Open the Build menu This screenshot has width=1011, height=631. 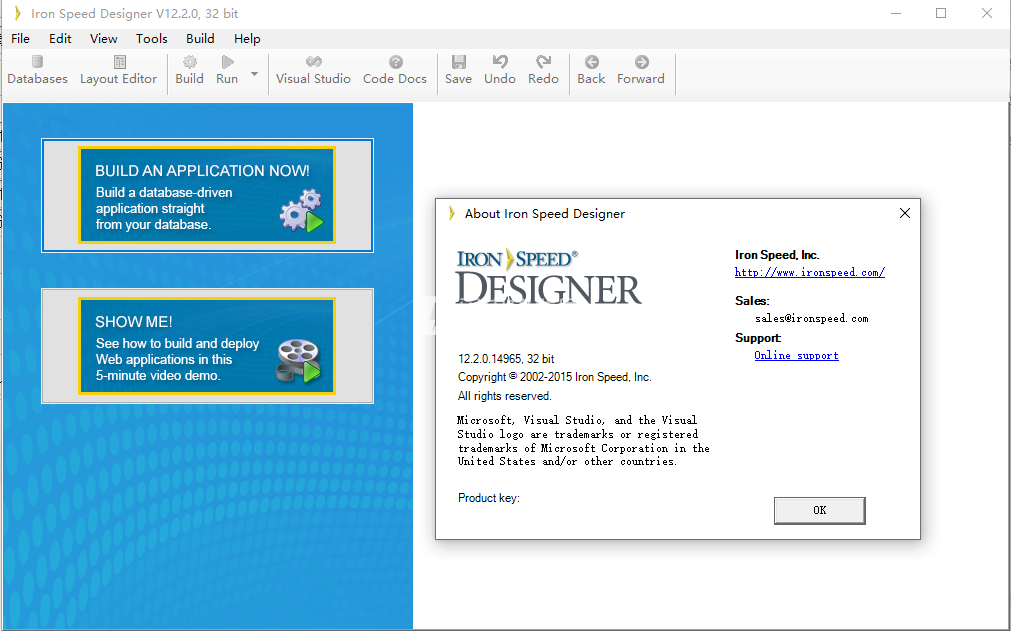[x=200, y=39]
